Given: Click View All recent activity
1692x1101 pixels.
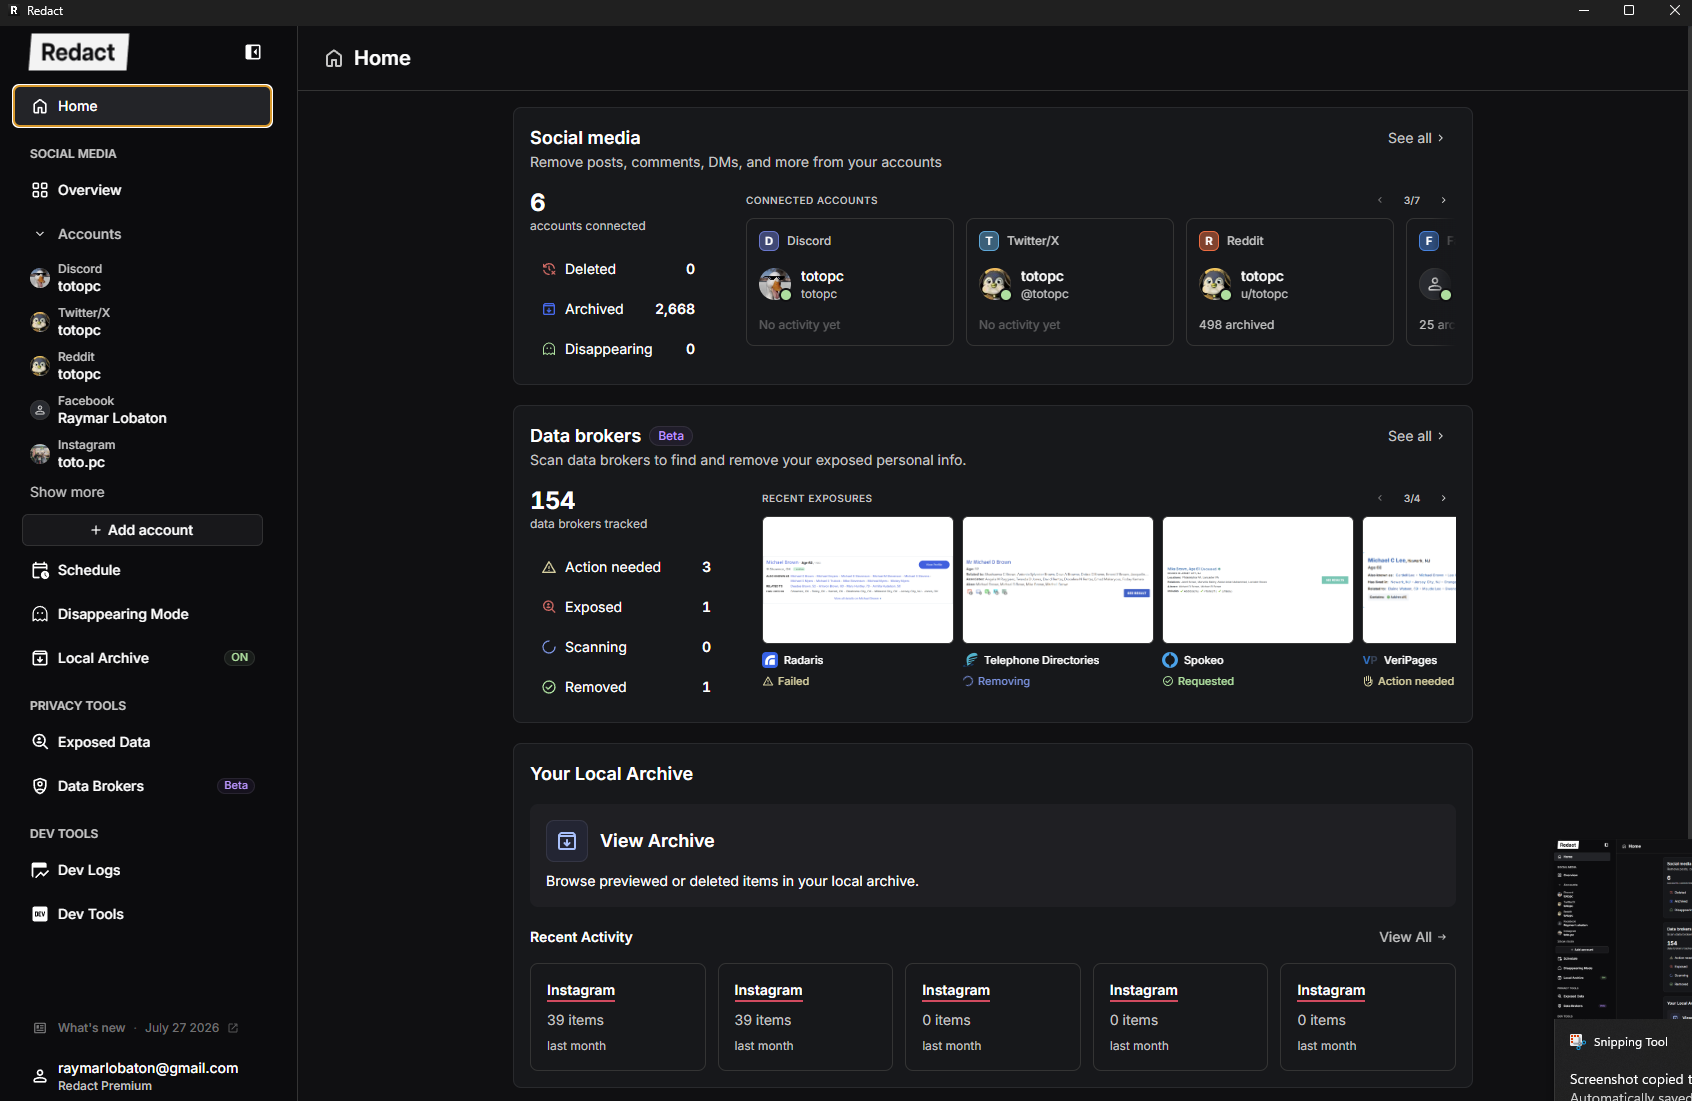Looking at the screenshot, I should click(1413, 937).
